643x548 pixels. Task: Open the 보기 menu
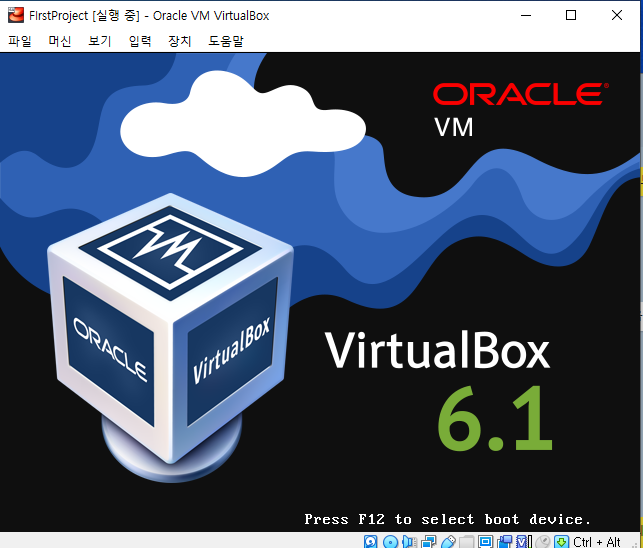pyautogui.click(x=100, y=41)
